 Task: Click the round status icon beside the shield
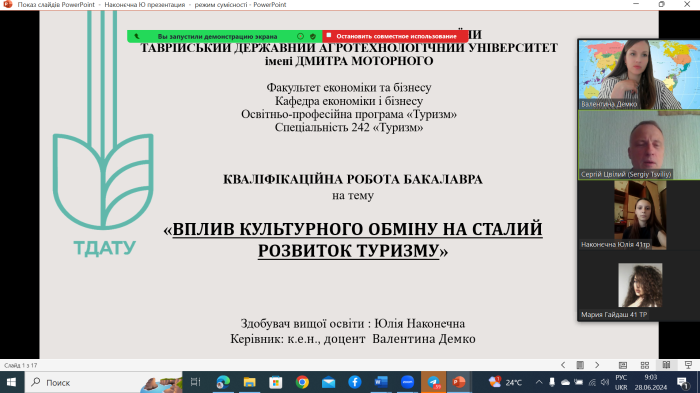pos(300,37)
